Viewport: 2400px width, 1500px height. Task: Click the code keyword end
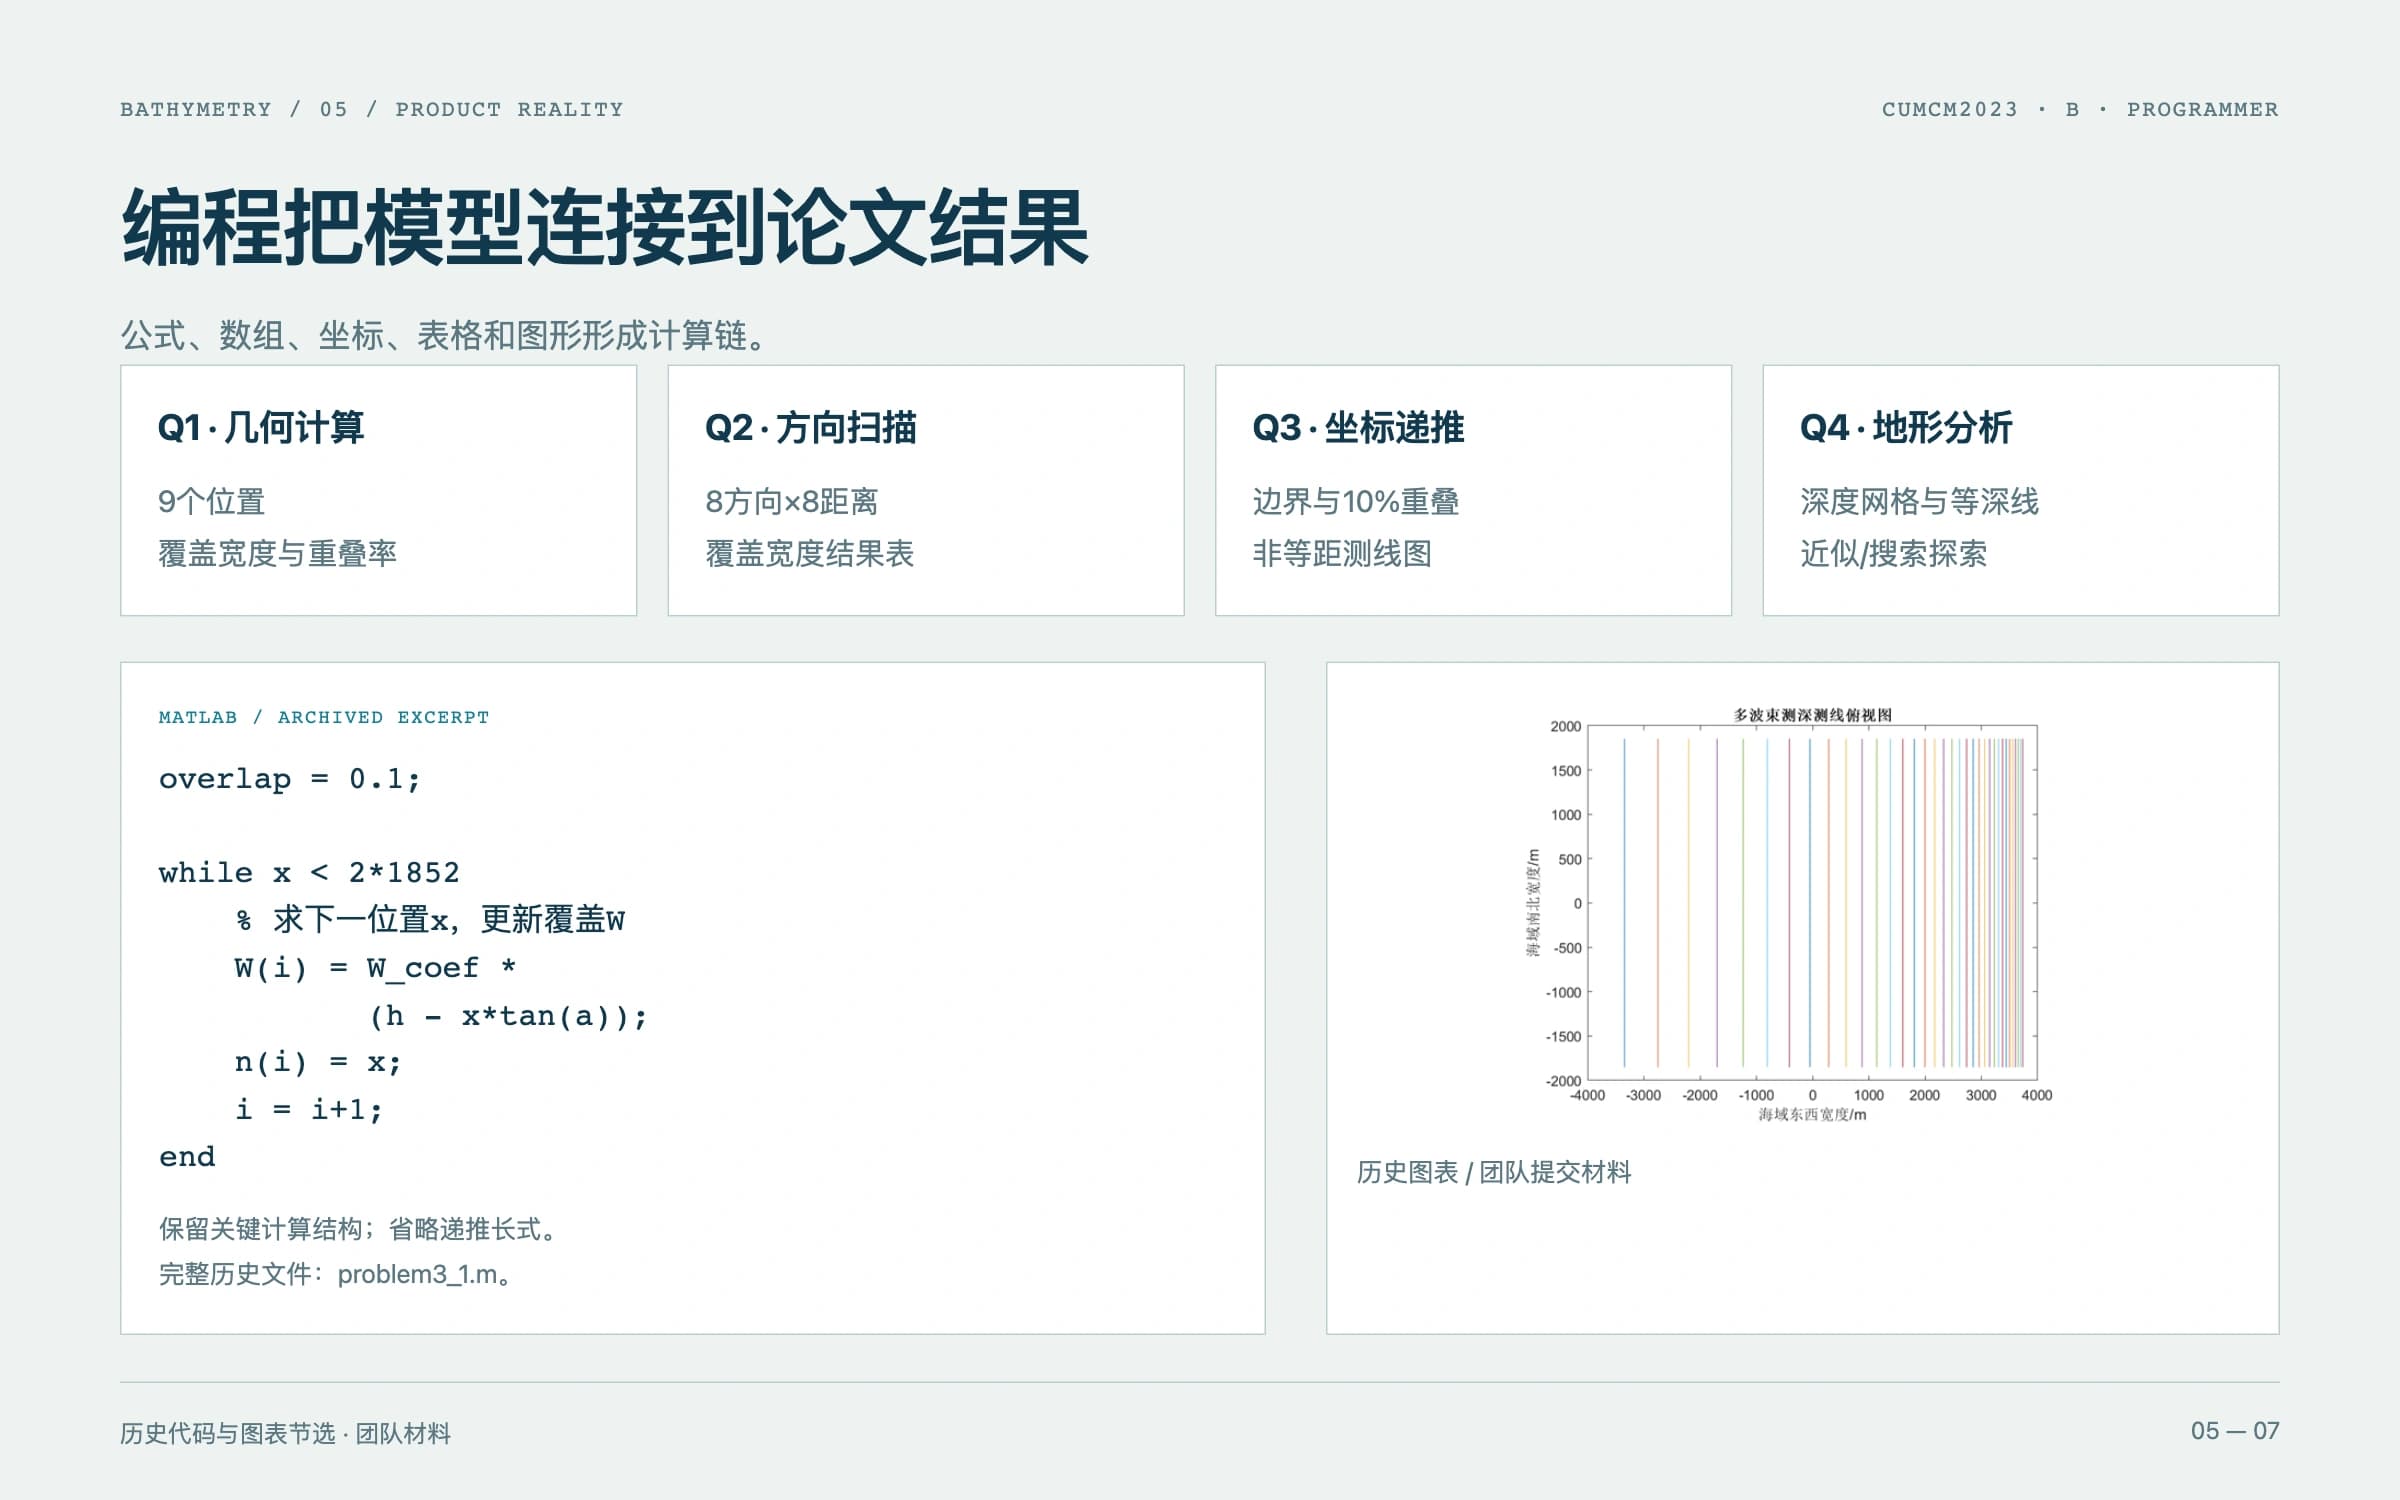(x=187, y=1157)
